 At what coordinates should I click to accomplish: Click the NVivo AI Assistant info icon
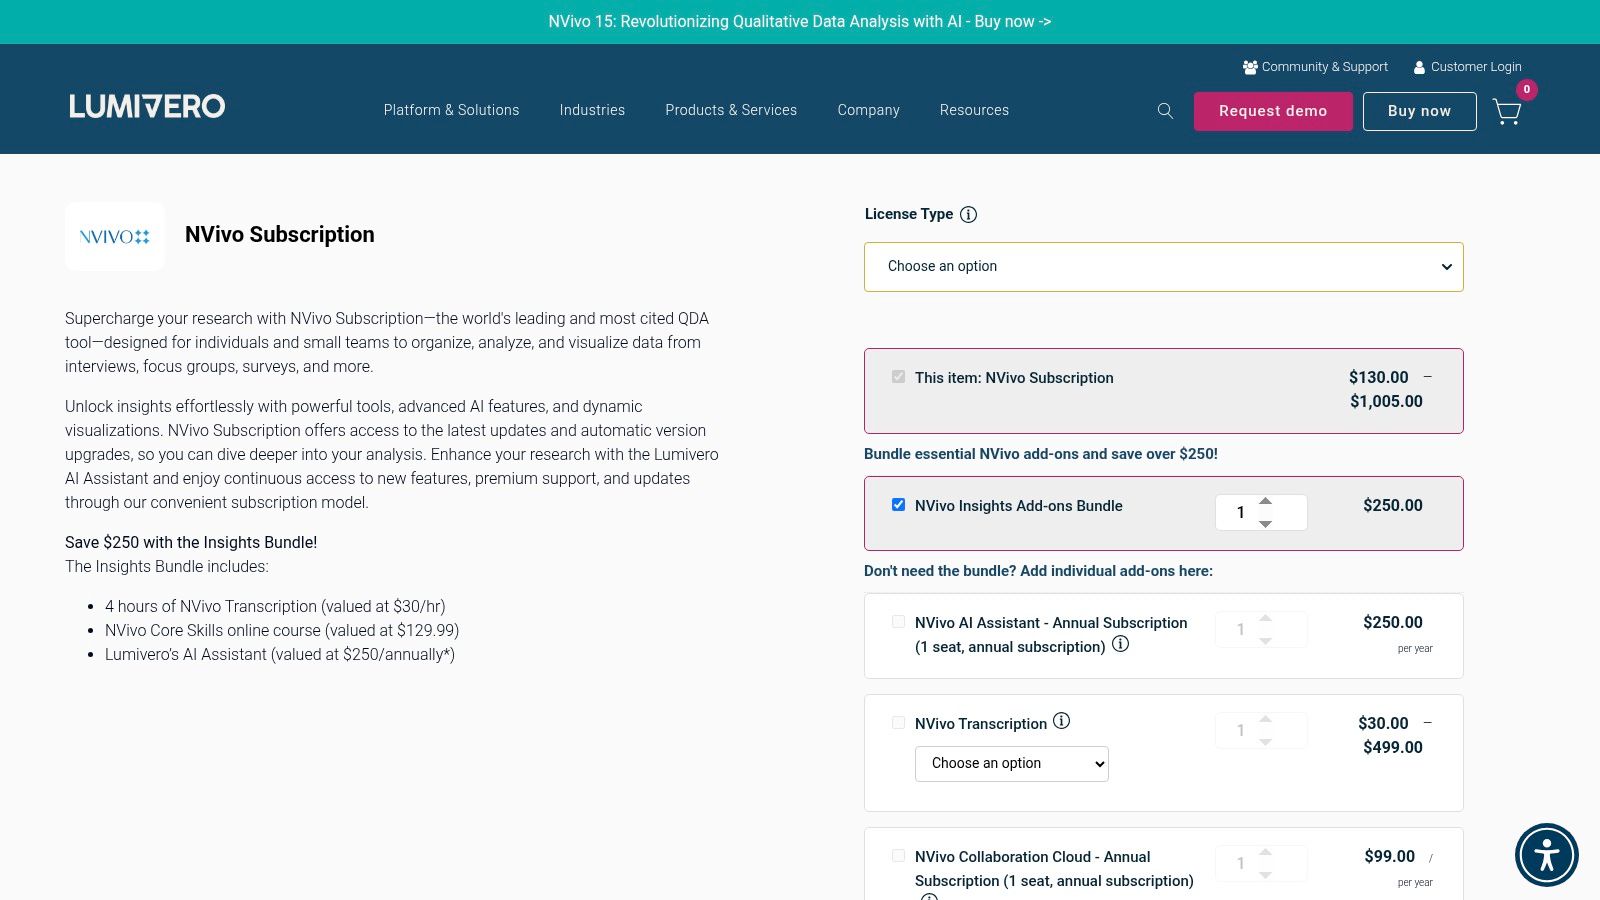(1121, 645)
